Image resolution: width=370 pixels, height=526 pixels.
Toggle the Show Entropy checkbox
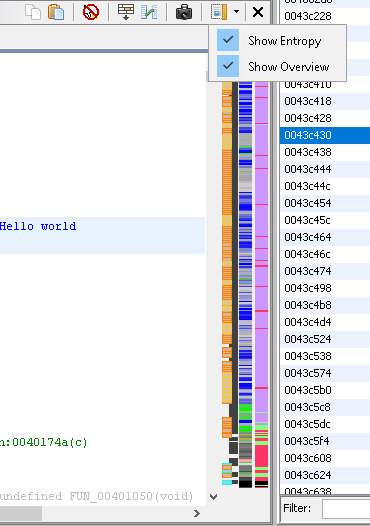tap(228, 40)
